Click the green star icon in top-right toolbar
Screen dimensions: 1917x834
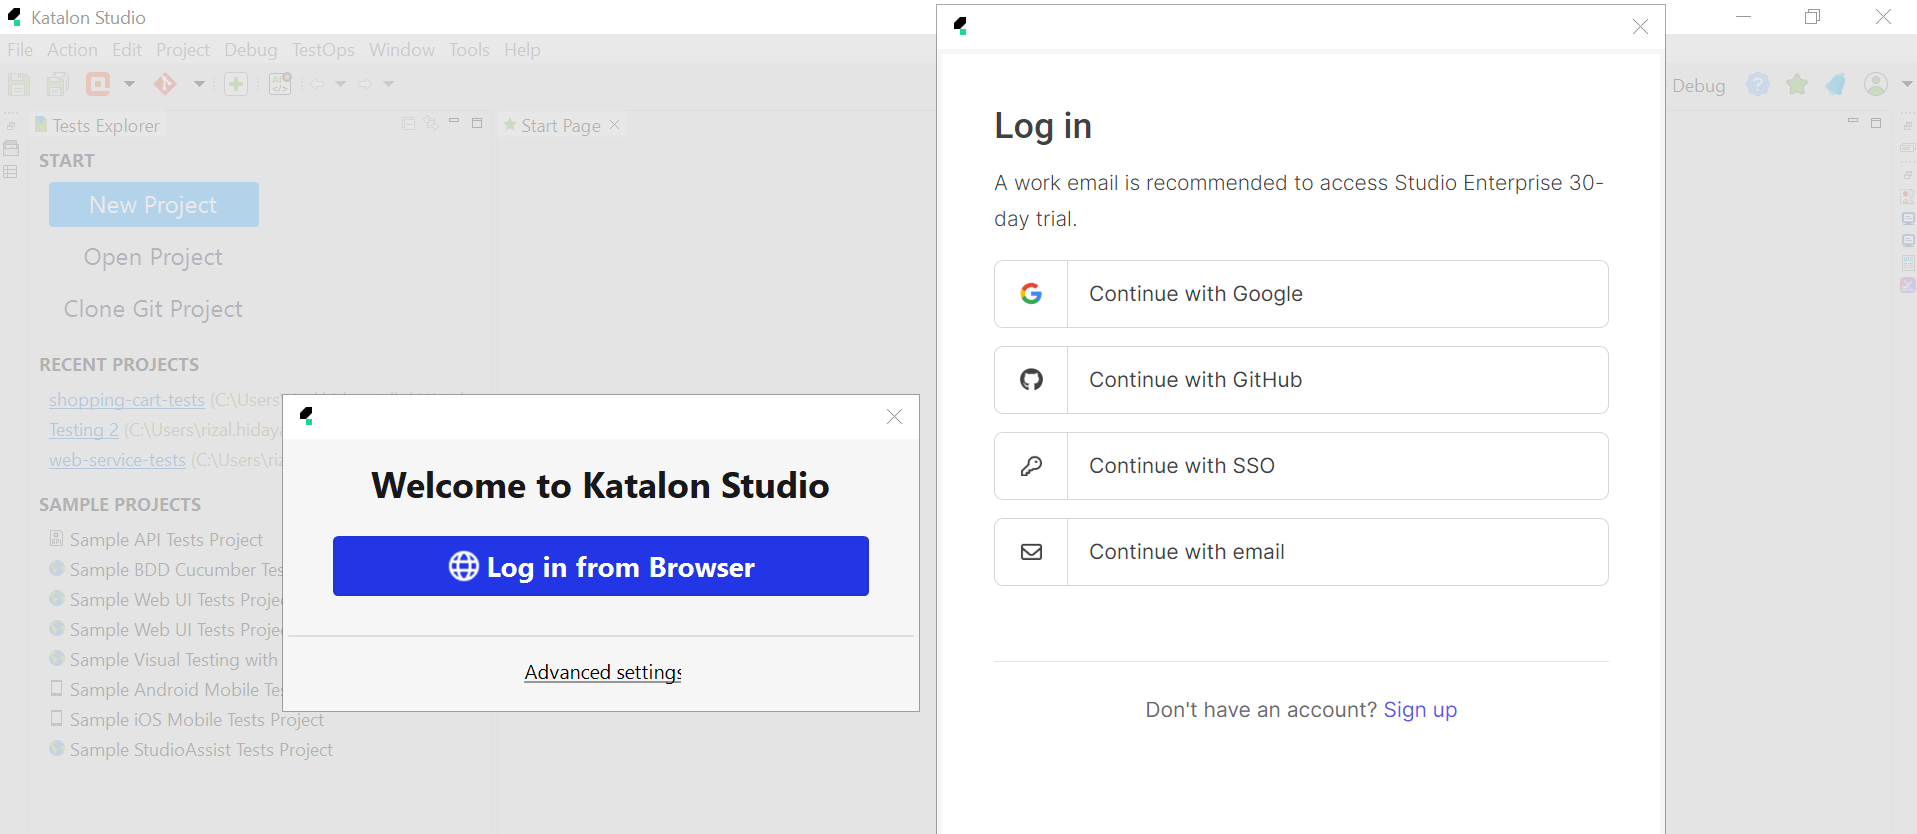[1797, 84]
